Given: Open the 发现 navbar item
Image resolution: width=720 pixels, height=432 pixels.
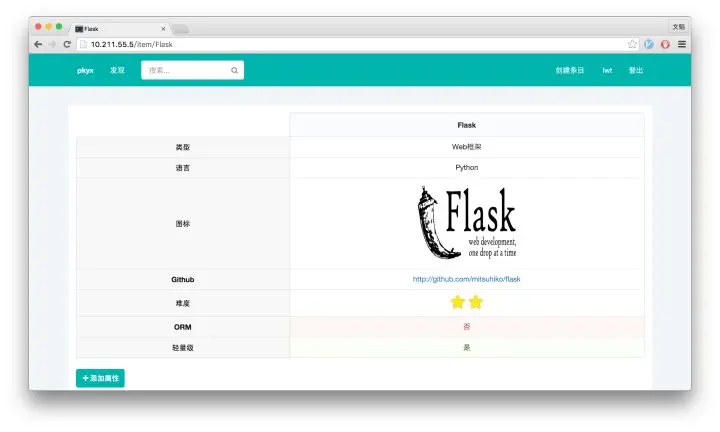Looking at the screenshot, I should coord(117,70).
